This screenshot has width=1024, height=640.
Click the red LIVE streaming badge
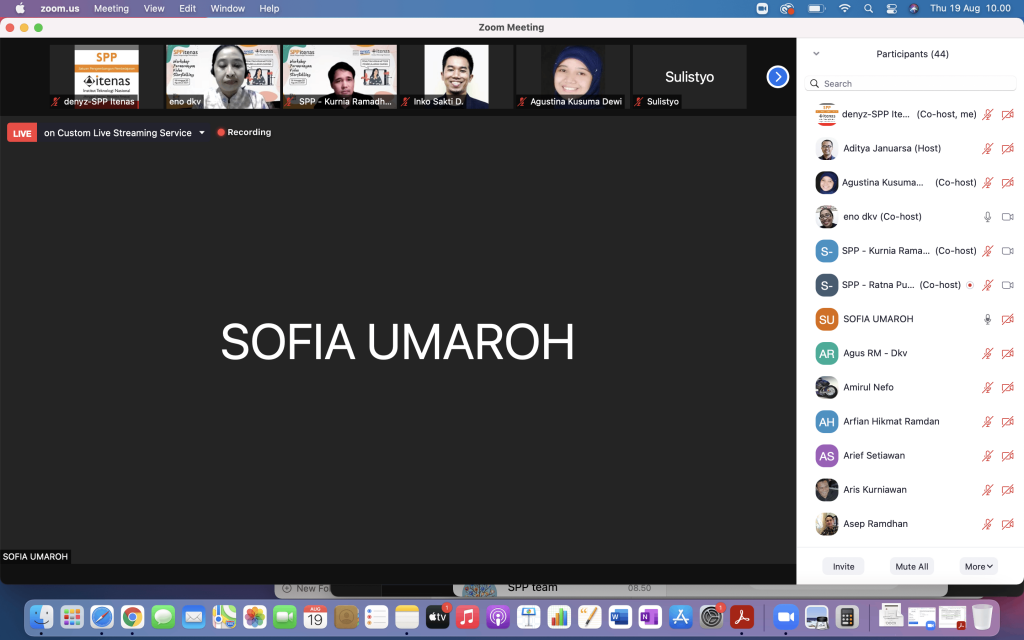click(x=22, y=133)
